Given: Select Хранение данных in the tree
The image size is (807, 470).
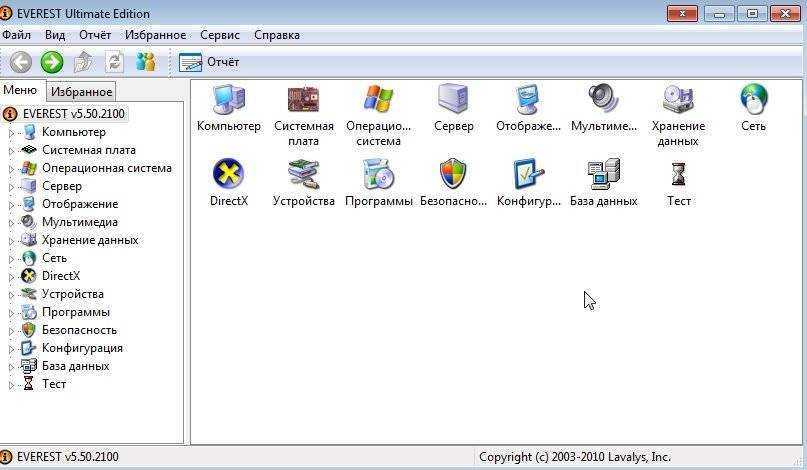Looking at the screenshot, I should point(90,240).
